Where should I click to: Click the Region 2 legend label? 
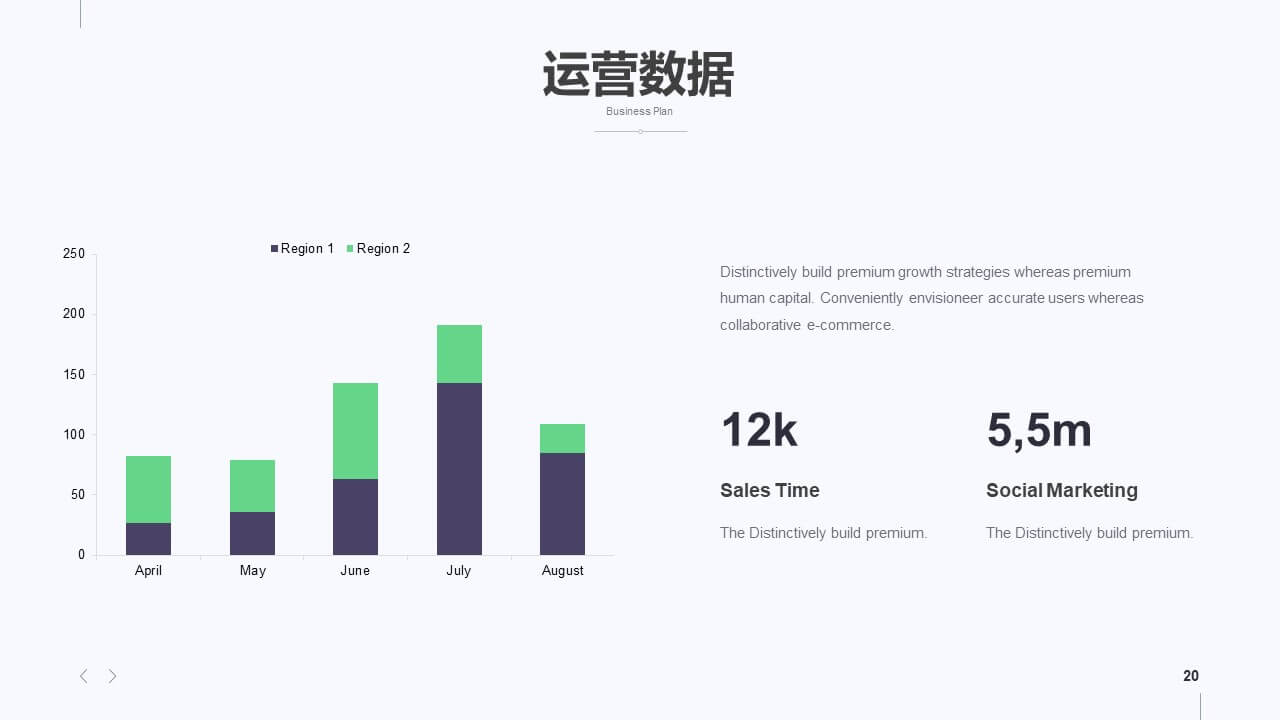[383, 248]
